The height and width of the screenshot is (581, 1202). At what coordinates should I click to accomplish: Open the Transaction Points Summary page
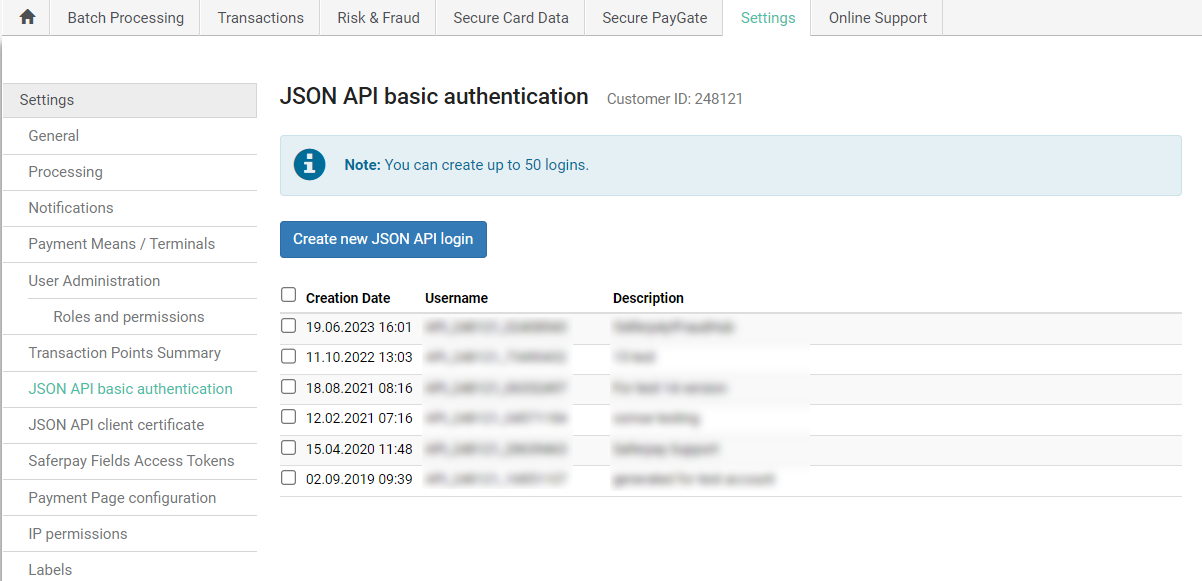120,353
